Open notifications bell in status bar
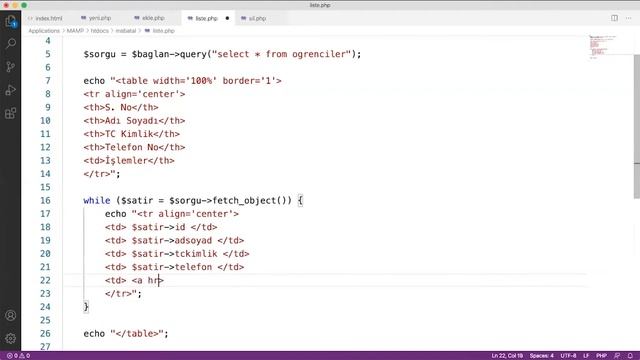Viewport: 640px width, 360px height. click(630, 356)
